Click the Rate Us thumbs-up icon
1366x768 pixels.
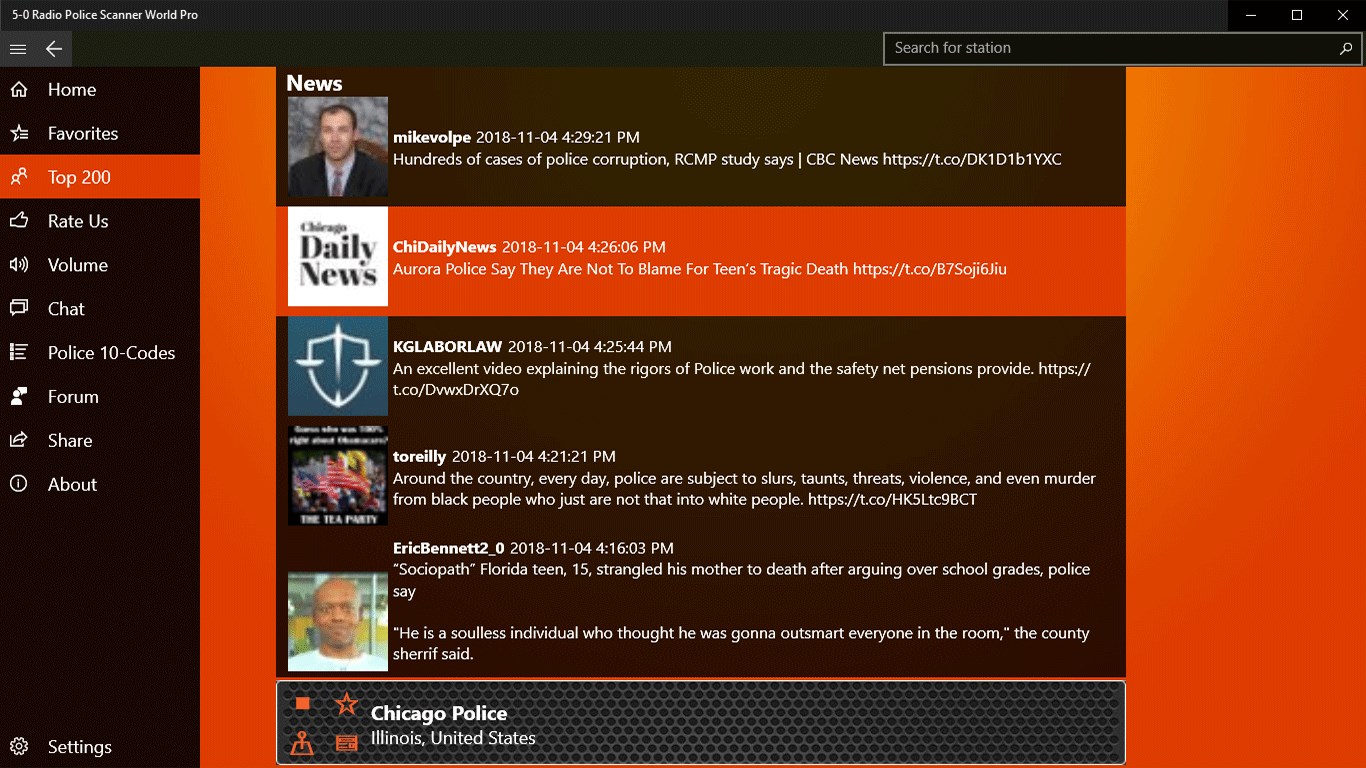click(x=18, y=221)
